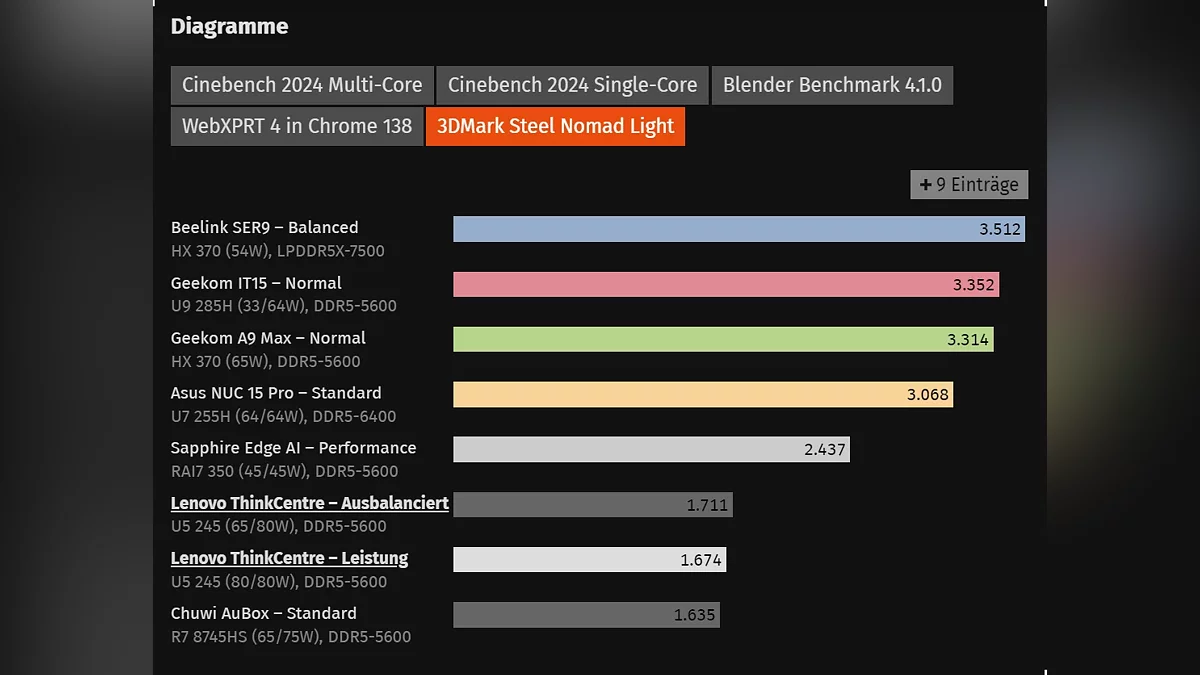Select the Blender Benchmark 4.1.0 tab
Screen dimensions: 1200x675
click(832, 85)
